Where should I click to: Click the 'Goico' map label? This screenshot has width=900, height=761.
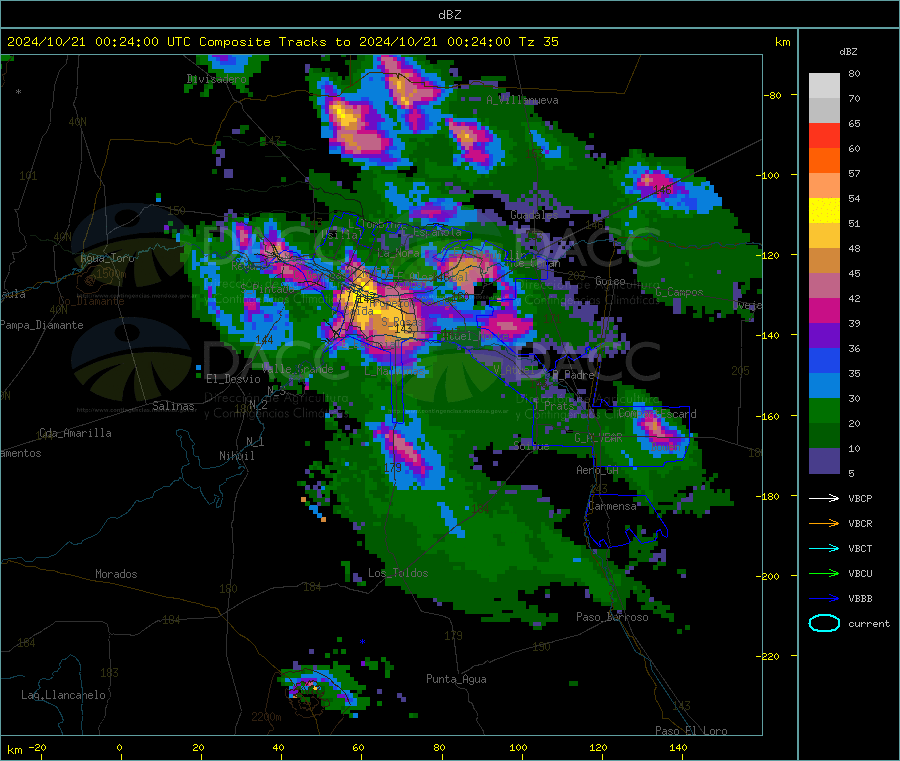tap(610, 281)
